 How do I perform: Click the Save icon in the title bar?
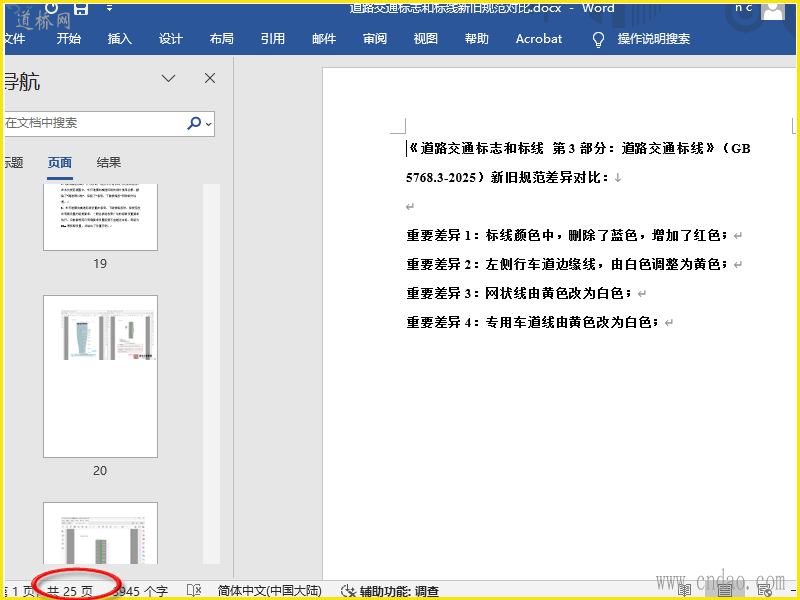pyautogui.click(x=81, y=9)
